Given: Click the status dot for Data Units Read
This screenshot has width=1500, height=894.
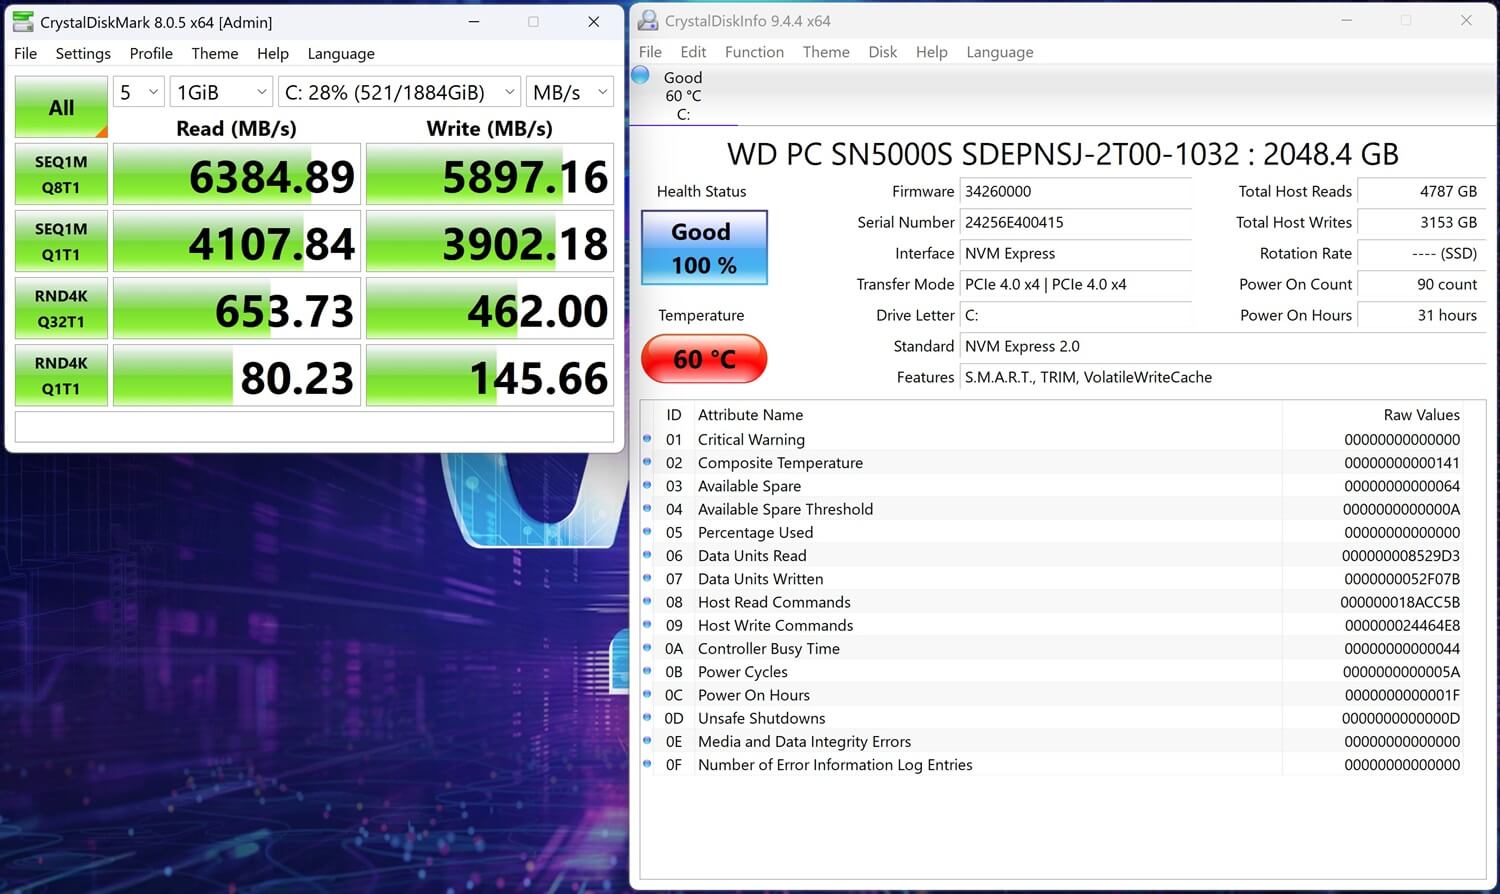Looking at the screenshot, I should (647, 555).
